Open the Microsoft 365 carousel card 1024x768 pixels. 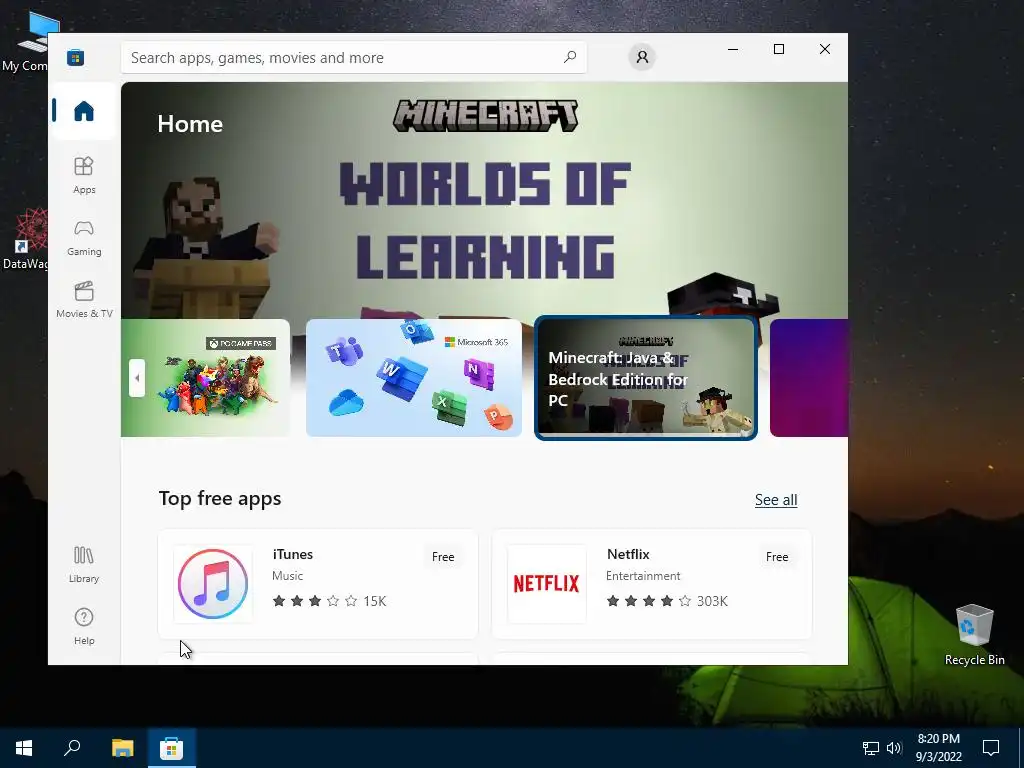click(414, 378)
